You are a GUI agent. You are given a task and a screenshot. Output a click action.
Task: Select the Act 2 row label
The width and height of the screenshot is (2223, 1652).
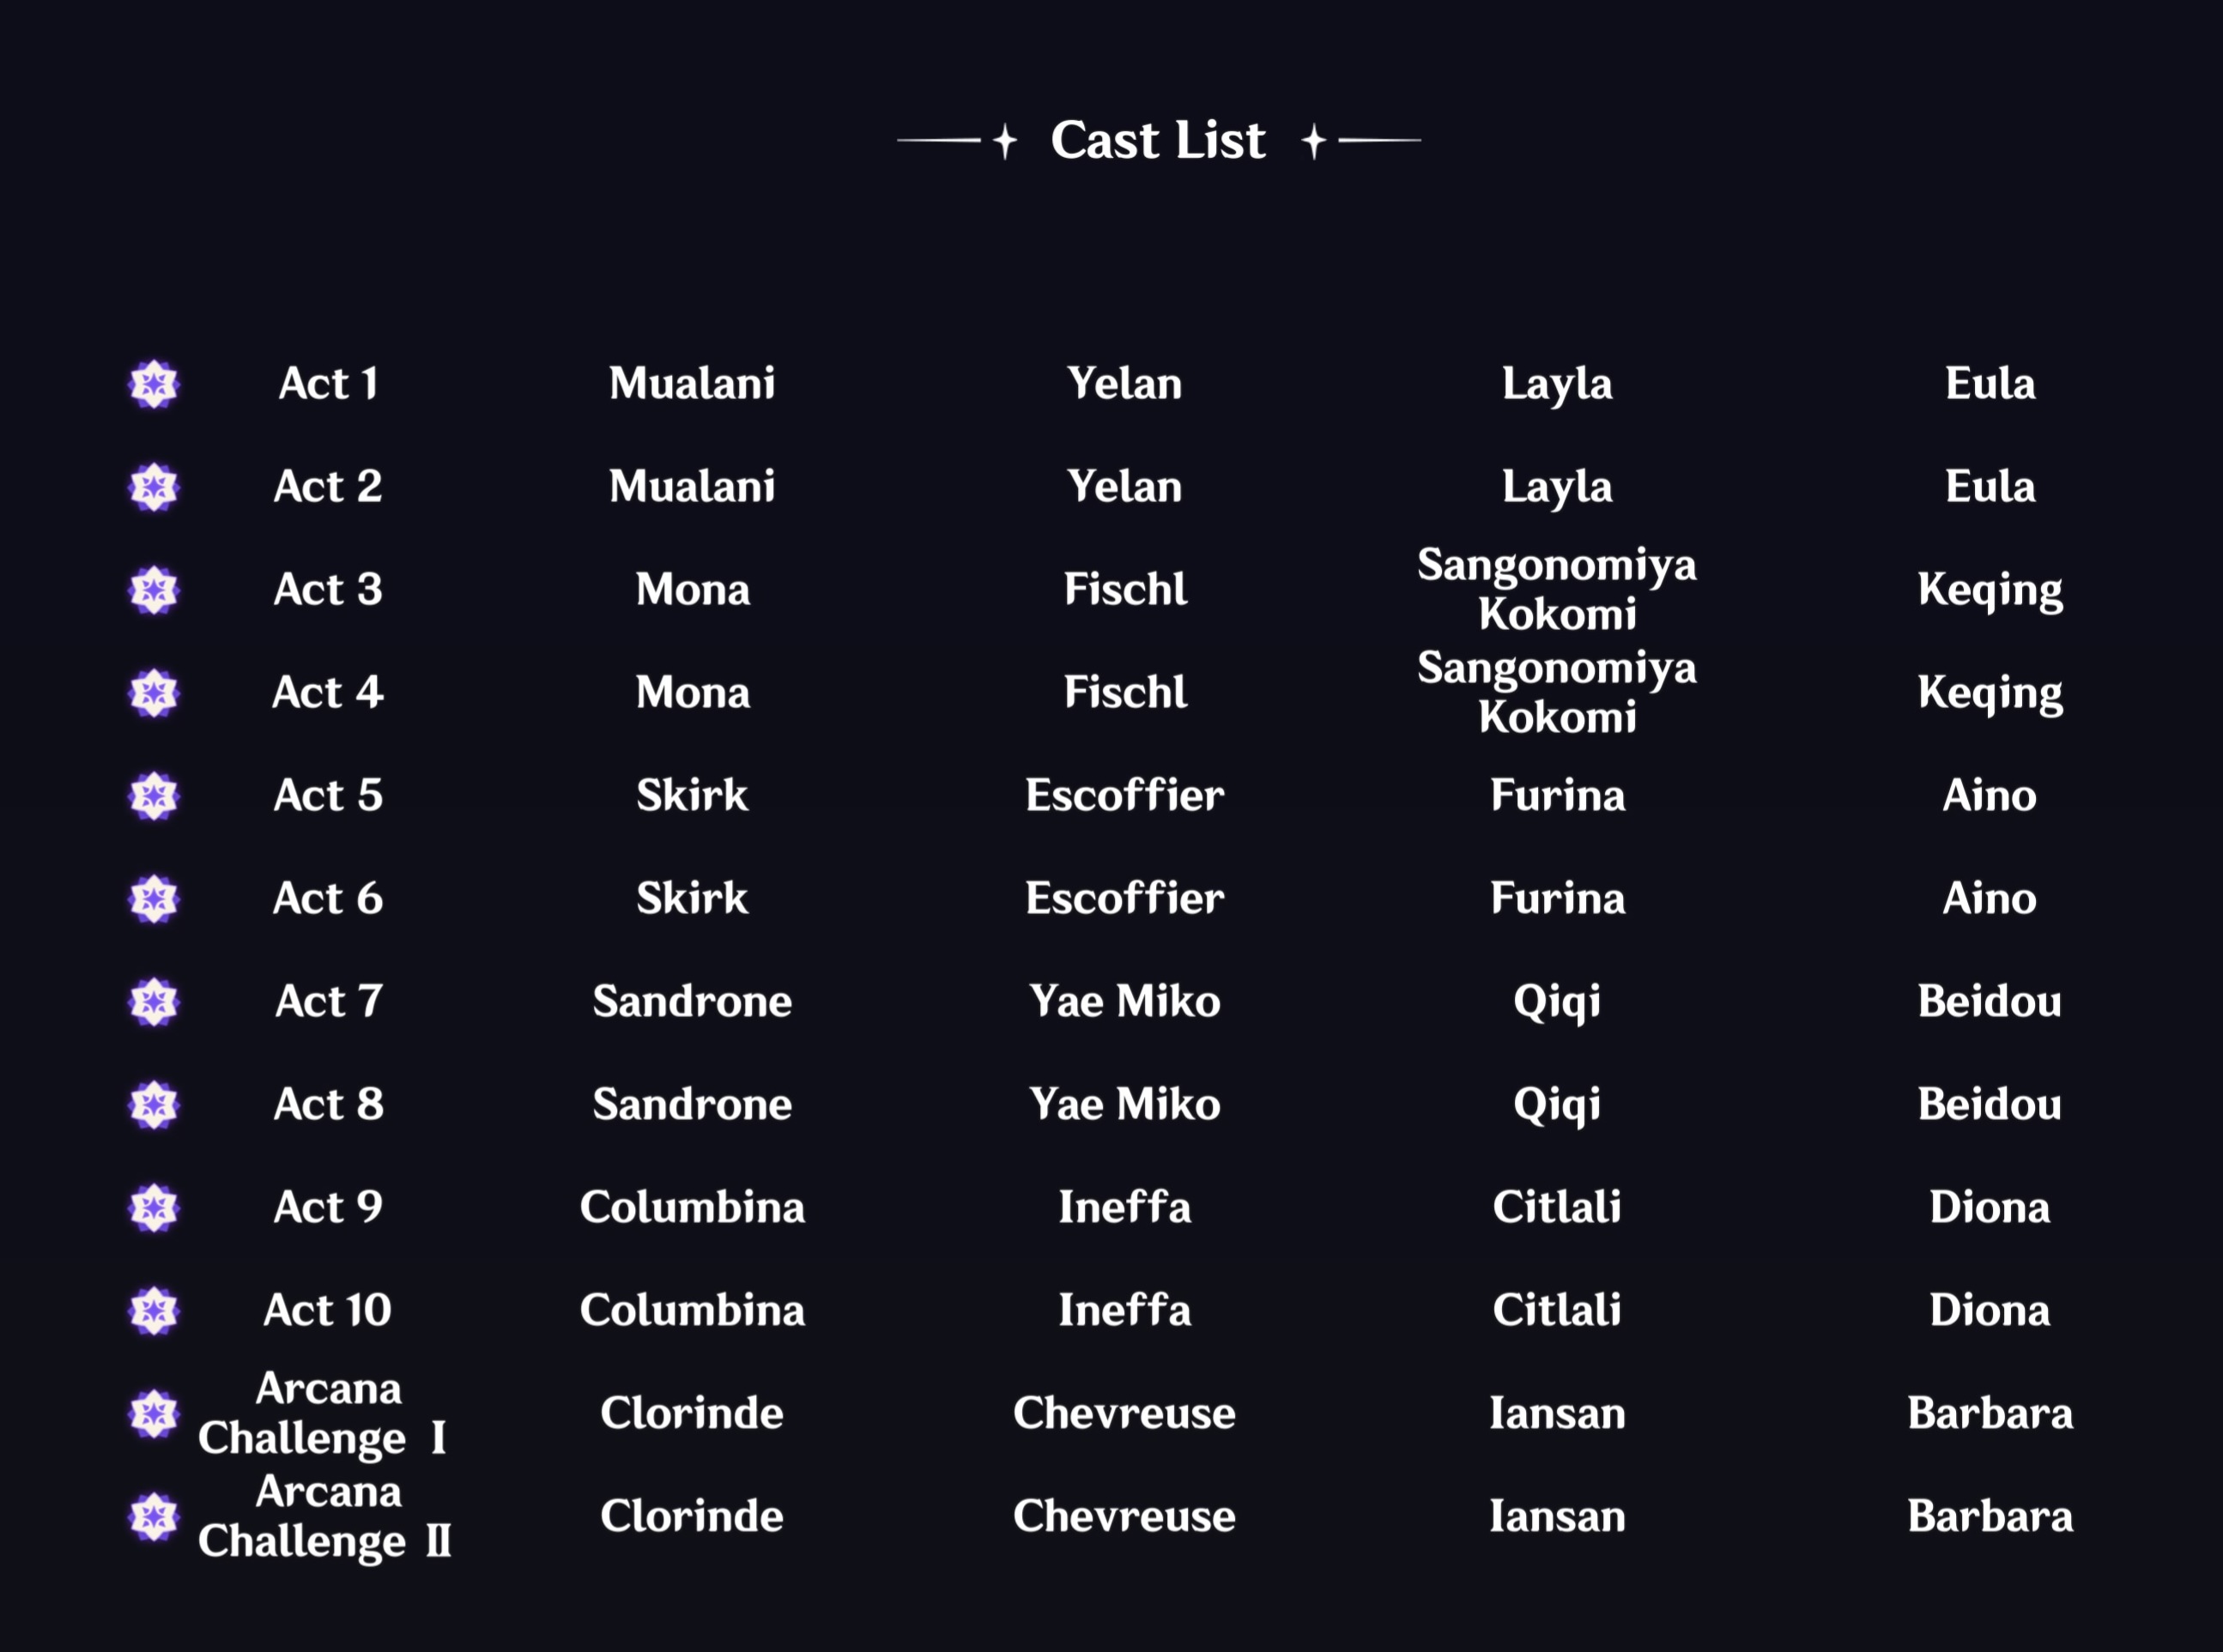pyautogui.click(x=328, y=487)
